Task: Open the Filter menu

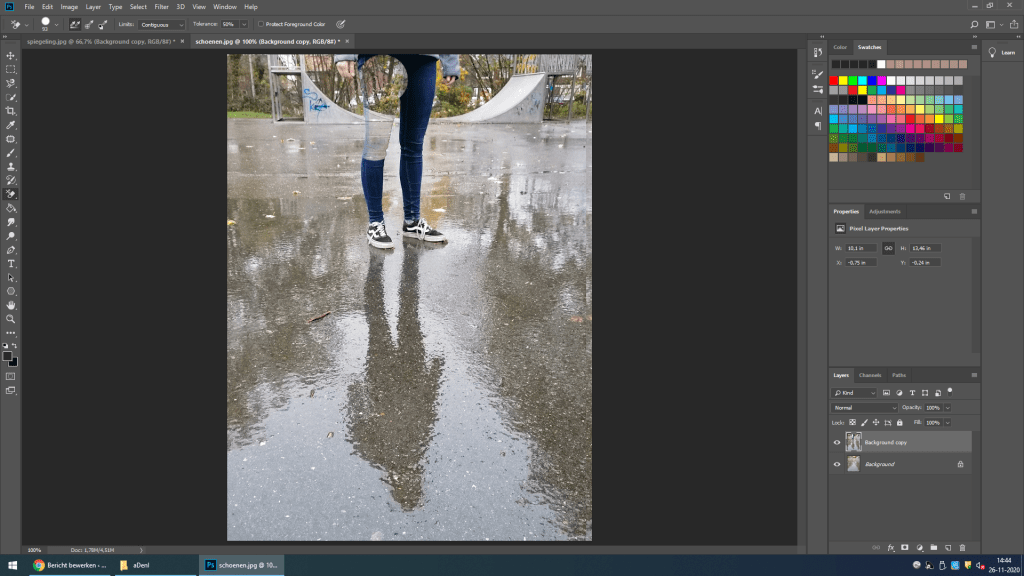Action: click(161, 7)
